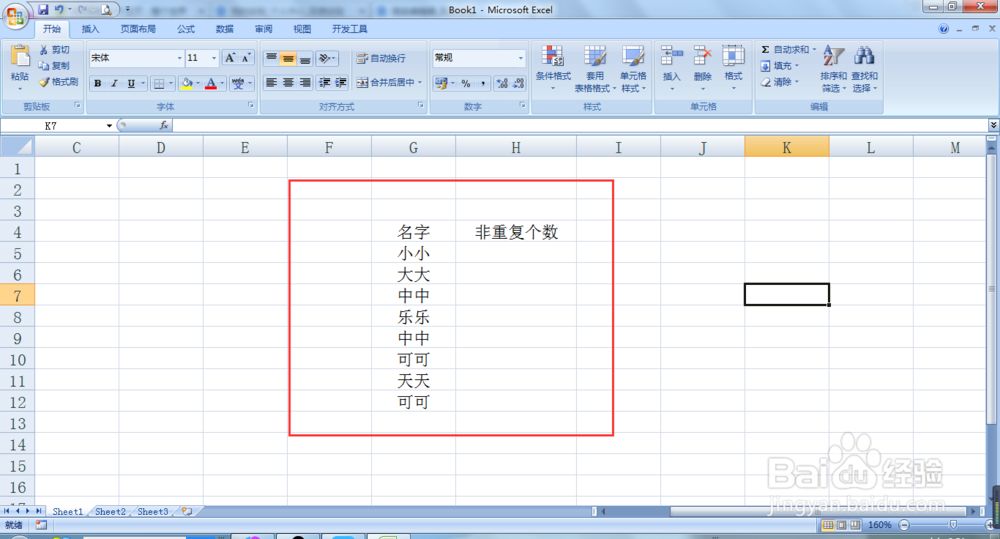The height and width of the screenshot is (539, 1000).
Task: Open Fill (填充) dropdown
Action: 779,66
